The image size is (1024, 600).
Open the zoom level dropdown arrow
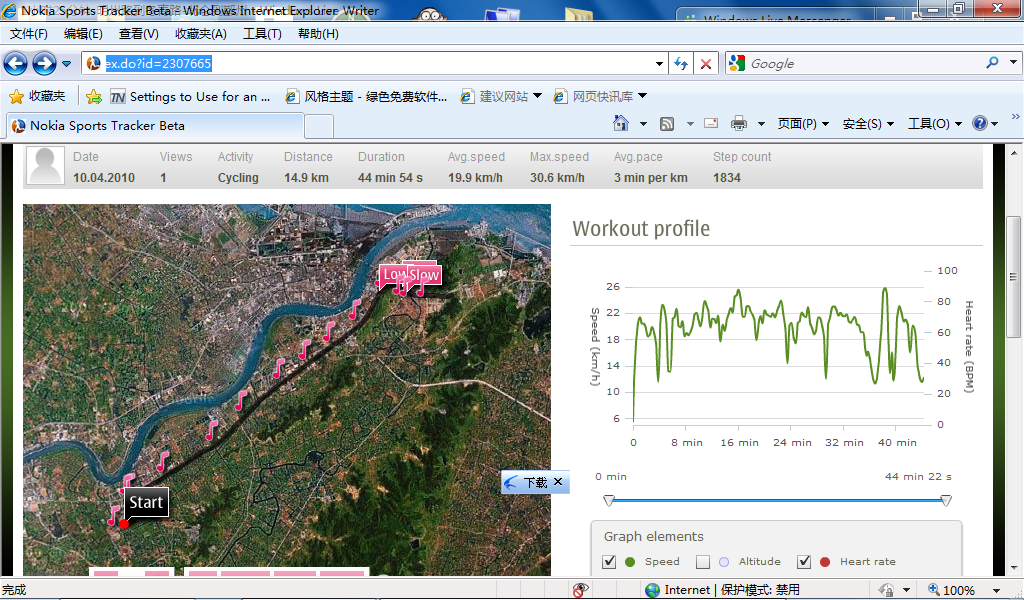click(x=997, y=591)
